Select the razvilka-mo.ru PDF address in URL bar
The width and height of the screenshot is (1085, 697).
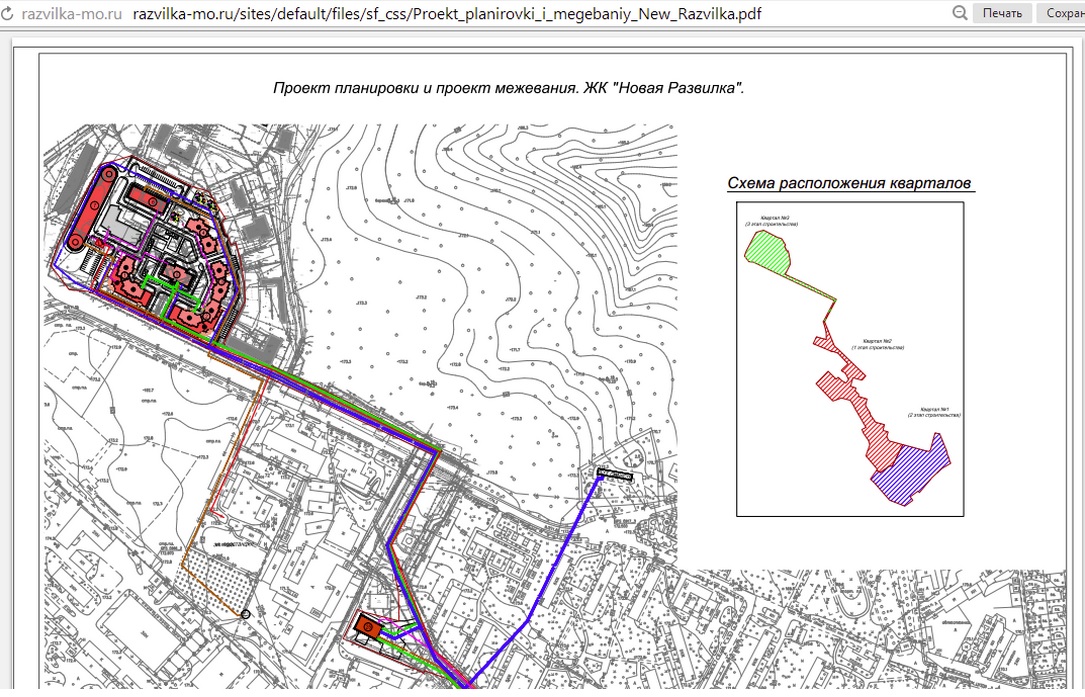(x=446, y=14)
